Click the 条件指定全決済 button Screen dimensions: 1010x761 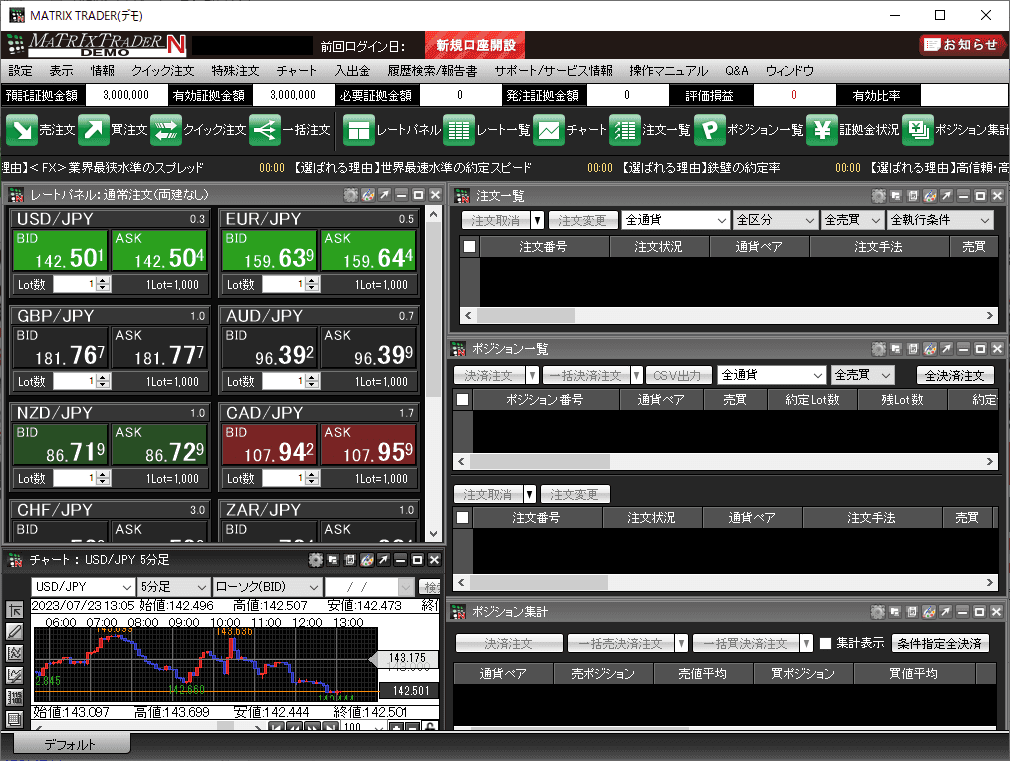click(939, 643)
